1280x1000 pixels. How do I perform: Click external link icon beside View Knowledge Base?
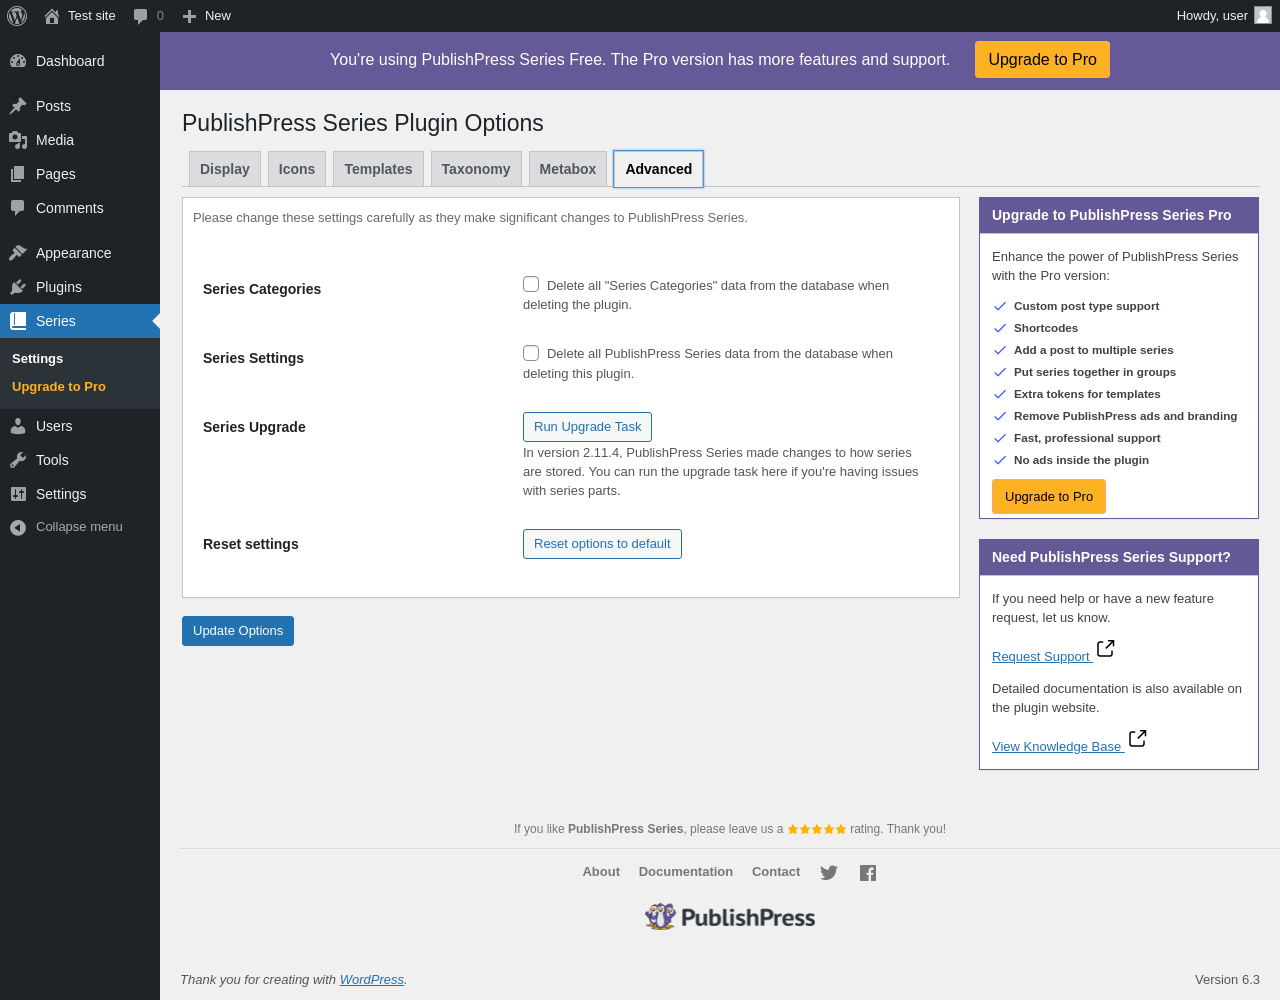(x=1137, y=739)
